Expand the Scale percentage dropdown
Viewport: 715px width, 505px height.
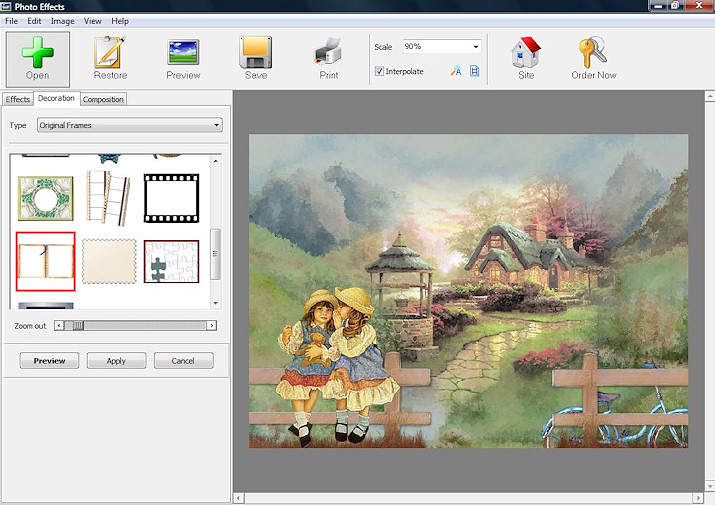point(475,46)
